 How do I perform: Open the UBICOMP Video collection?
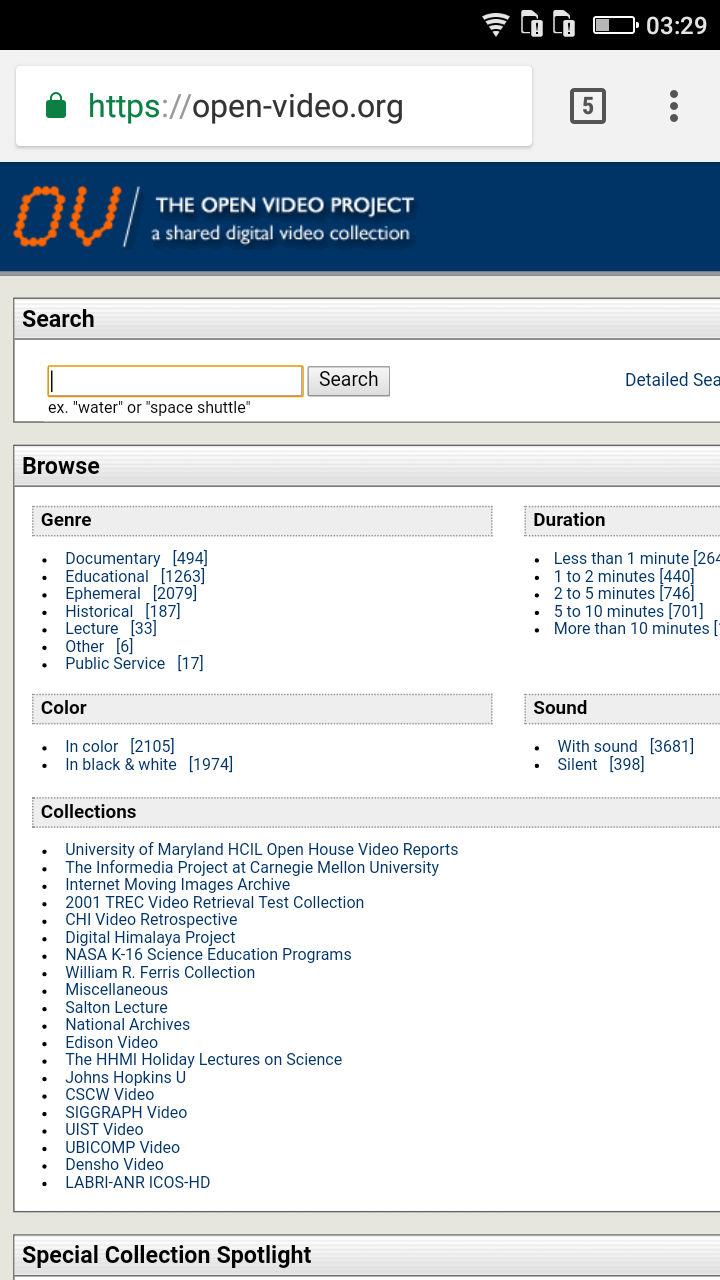tap(123, 1147)
